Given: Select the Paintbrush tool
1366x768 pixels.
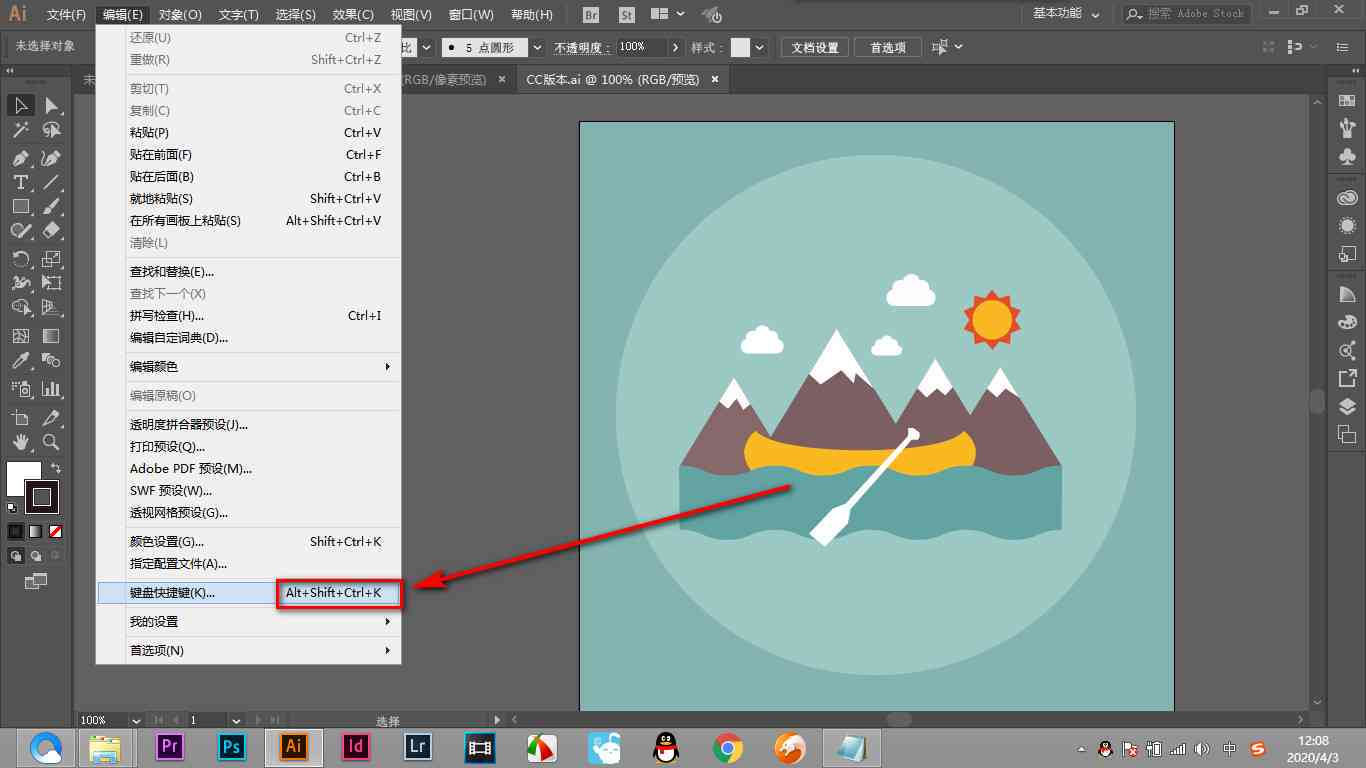Looking at the screenshot, I should pos(51,206).
